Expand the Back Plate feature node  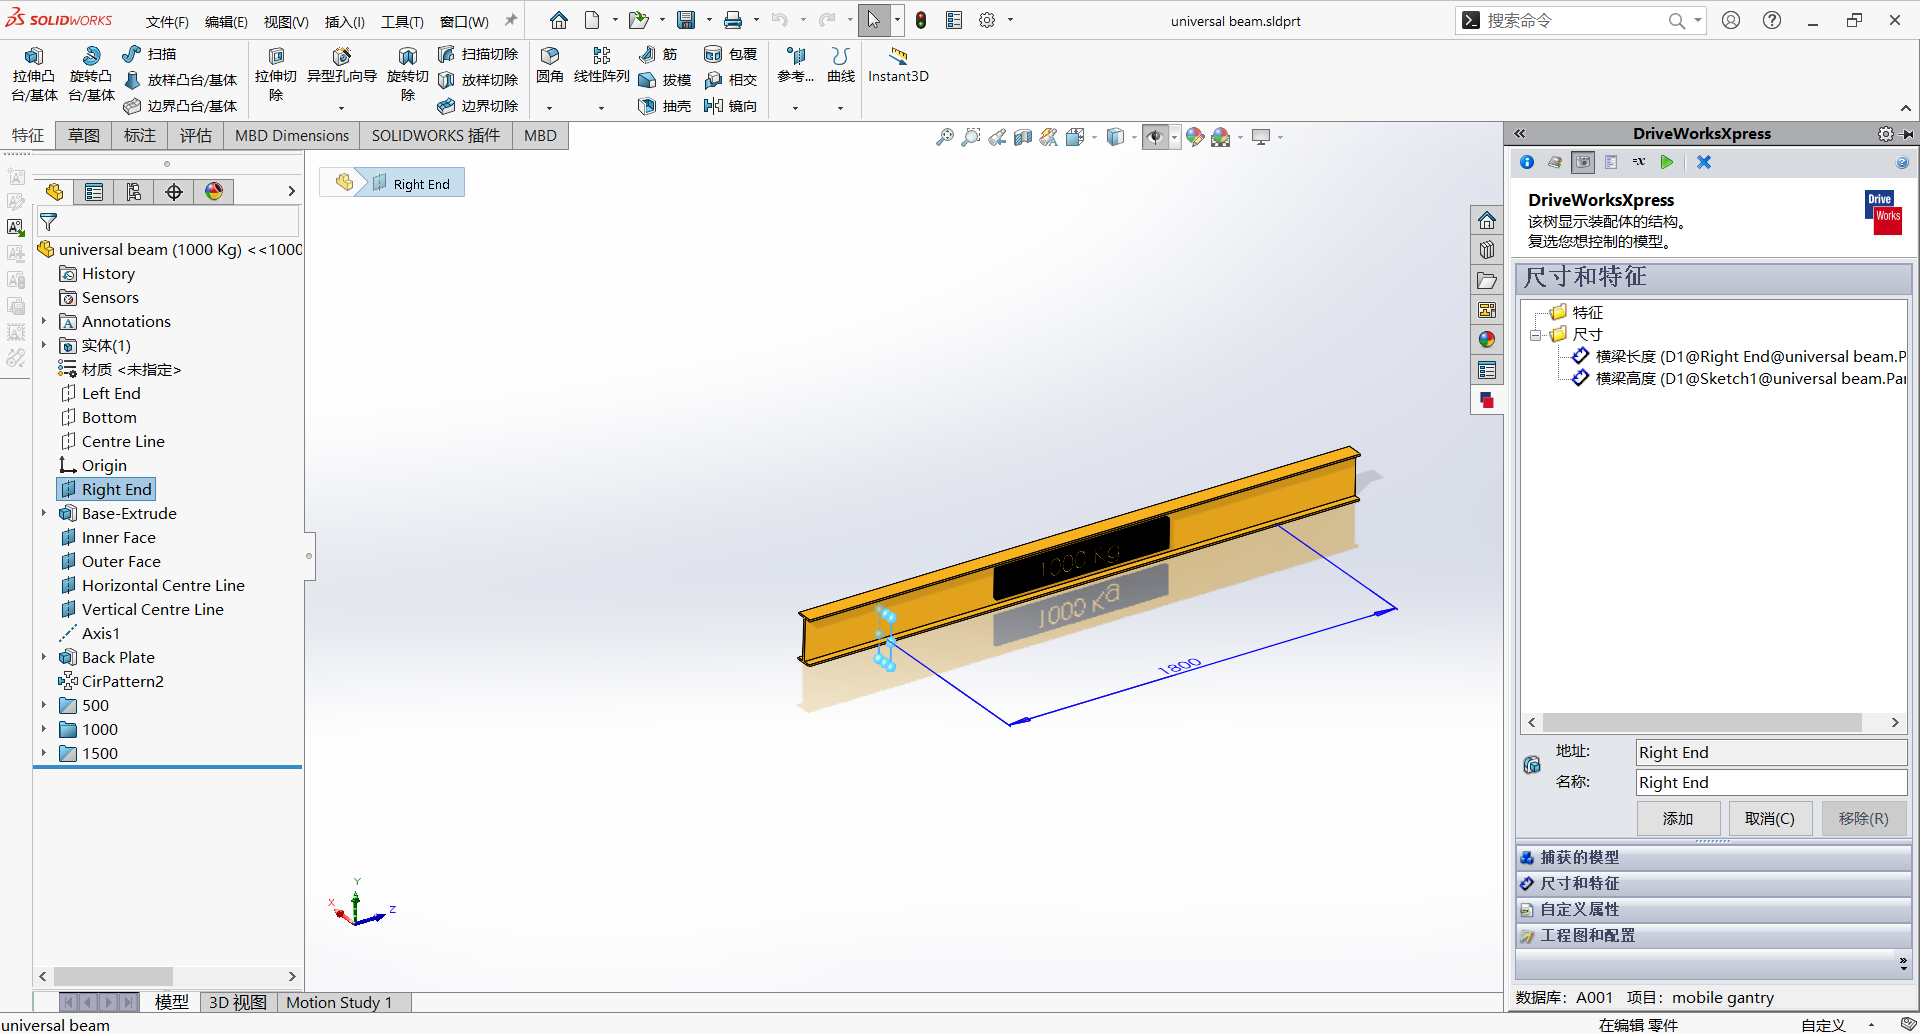tap(44, 657)
